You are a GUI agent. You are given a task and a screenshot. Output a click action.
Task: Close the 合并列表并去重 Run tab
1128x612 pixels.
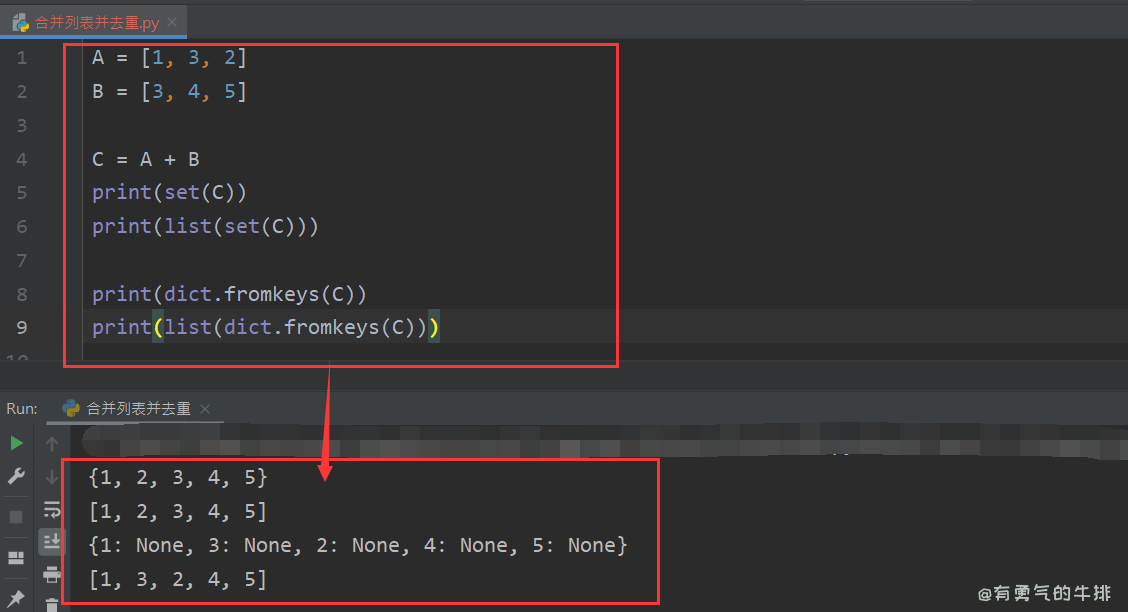coord(205,409)
